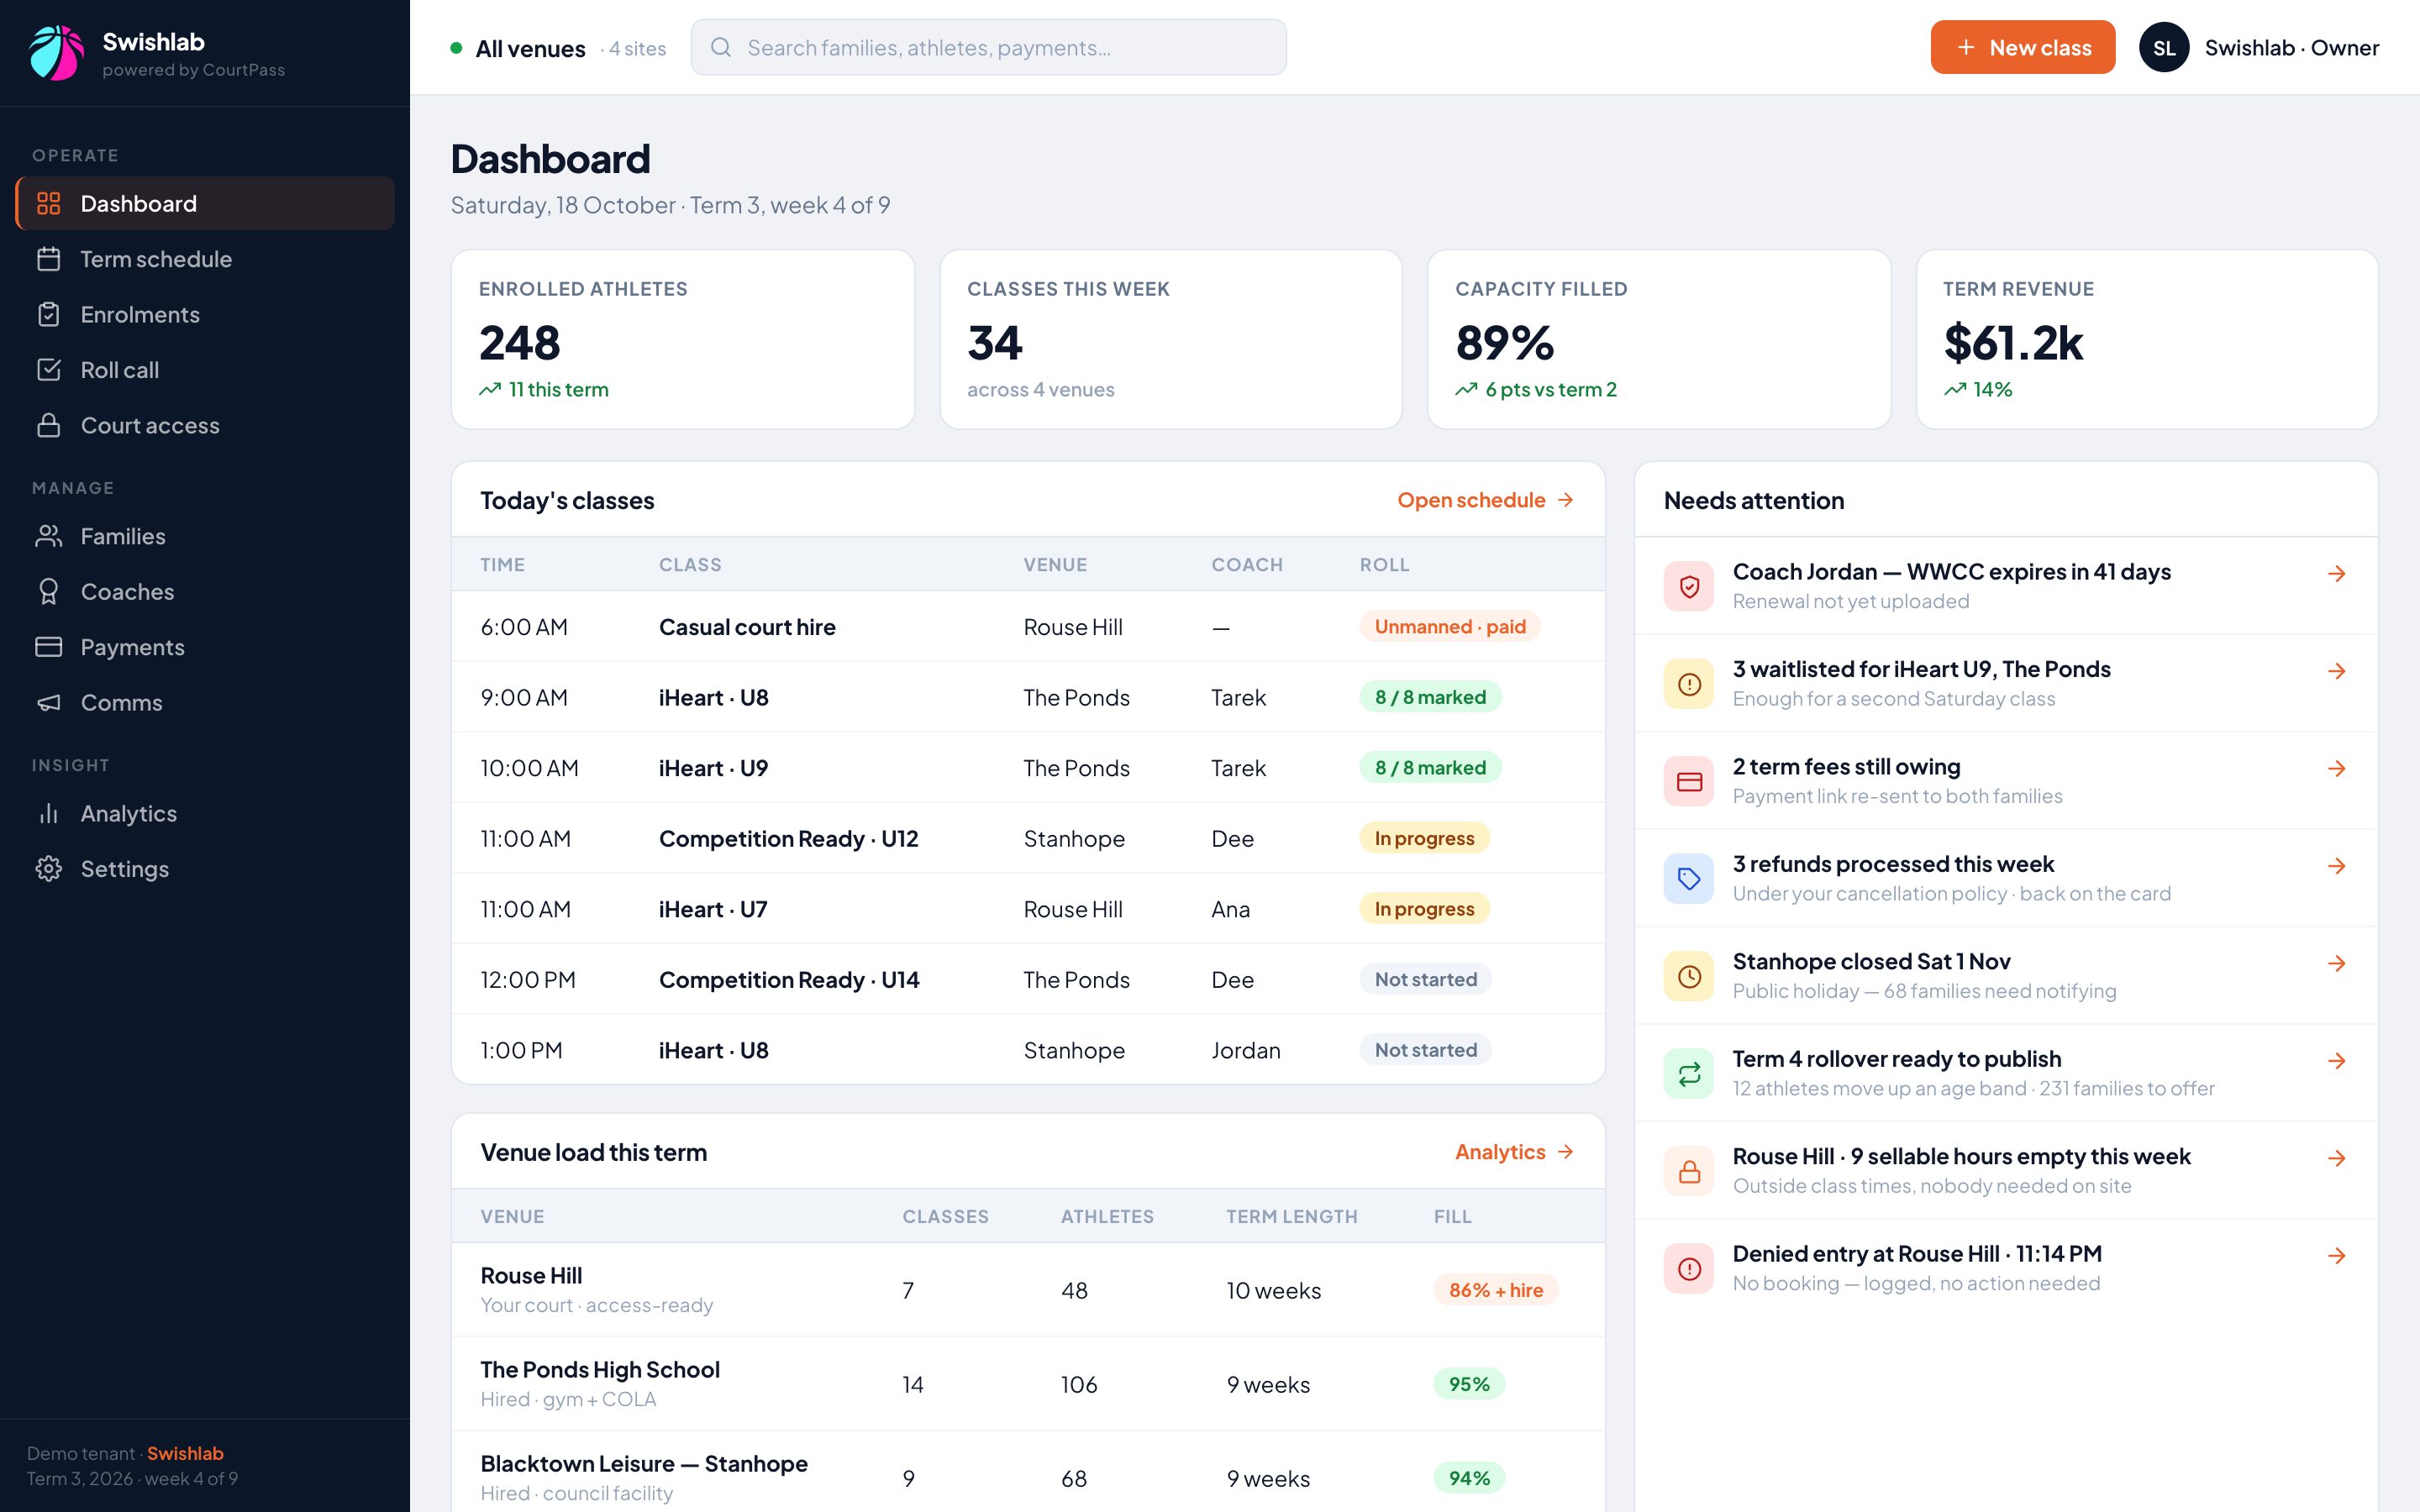Go to Term schedule in sidebar
Screen dimensions: 2420x1512
205,259
